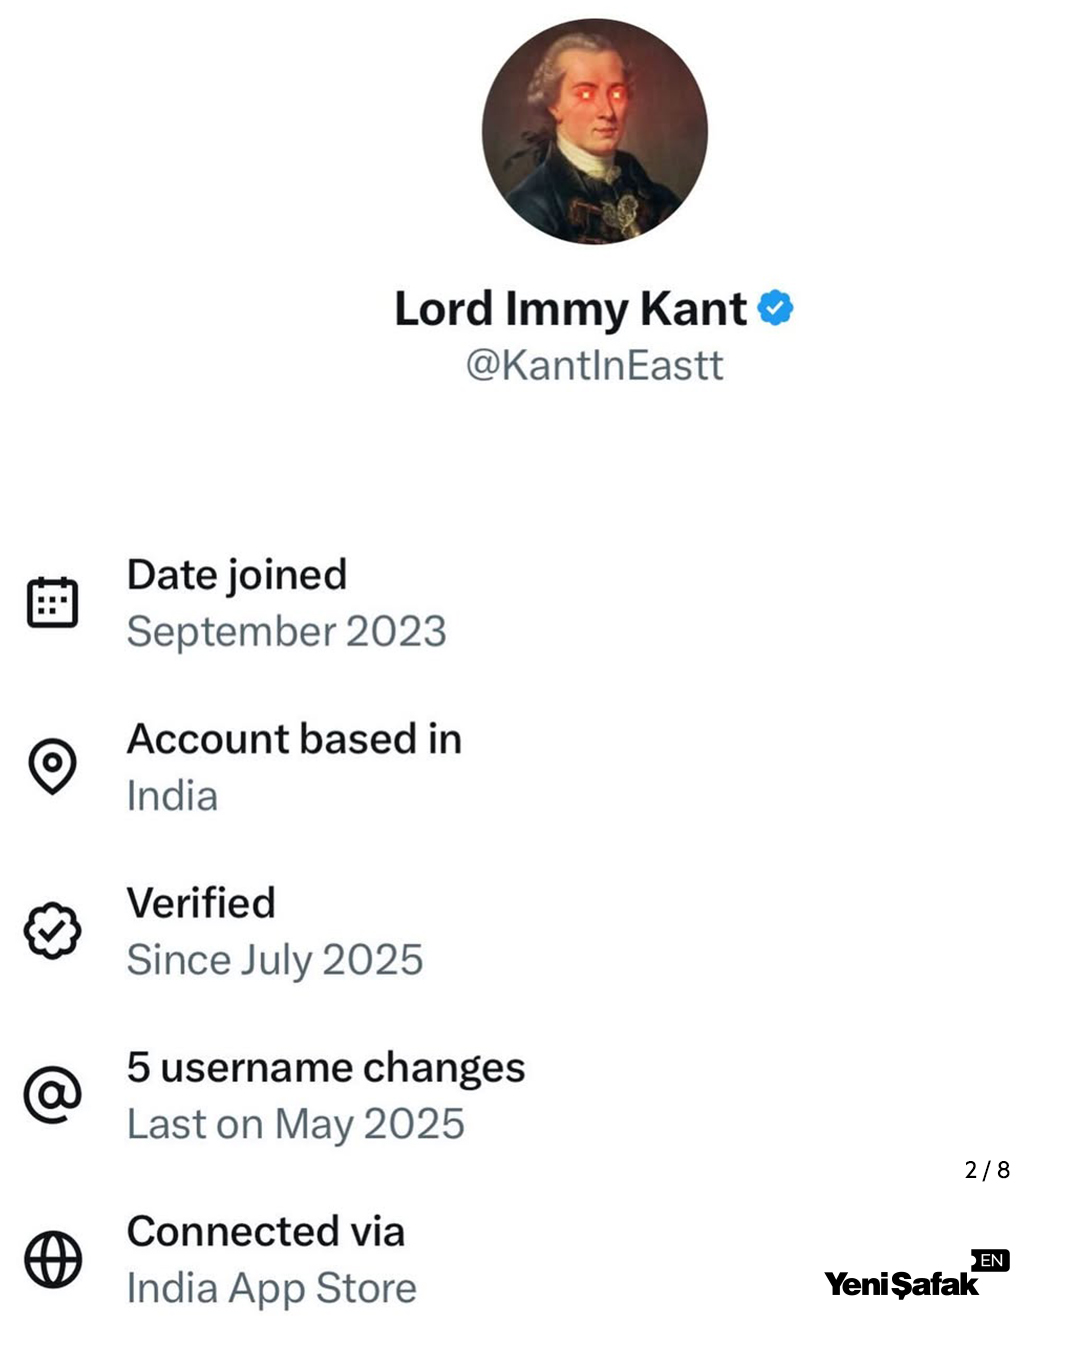
Task: Click the @KantInEastt handle
Action: (x=594, y=365)
